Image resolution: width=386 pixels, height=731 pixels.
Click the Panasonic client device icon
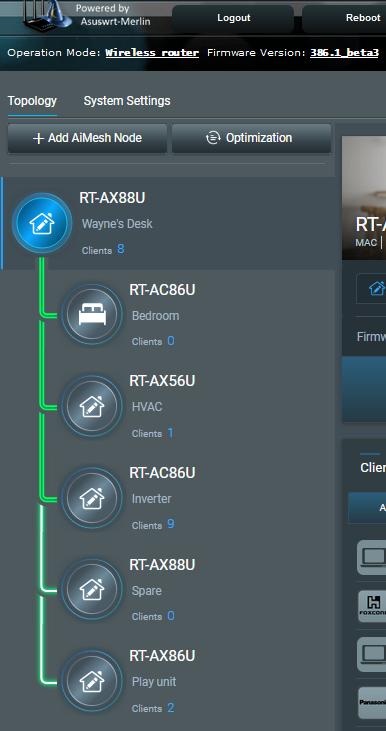click(x=372, y=703)
